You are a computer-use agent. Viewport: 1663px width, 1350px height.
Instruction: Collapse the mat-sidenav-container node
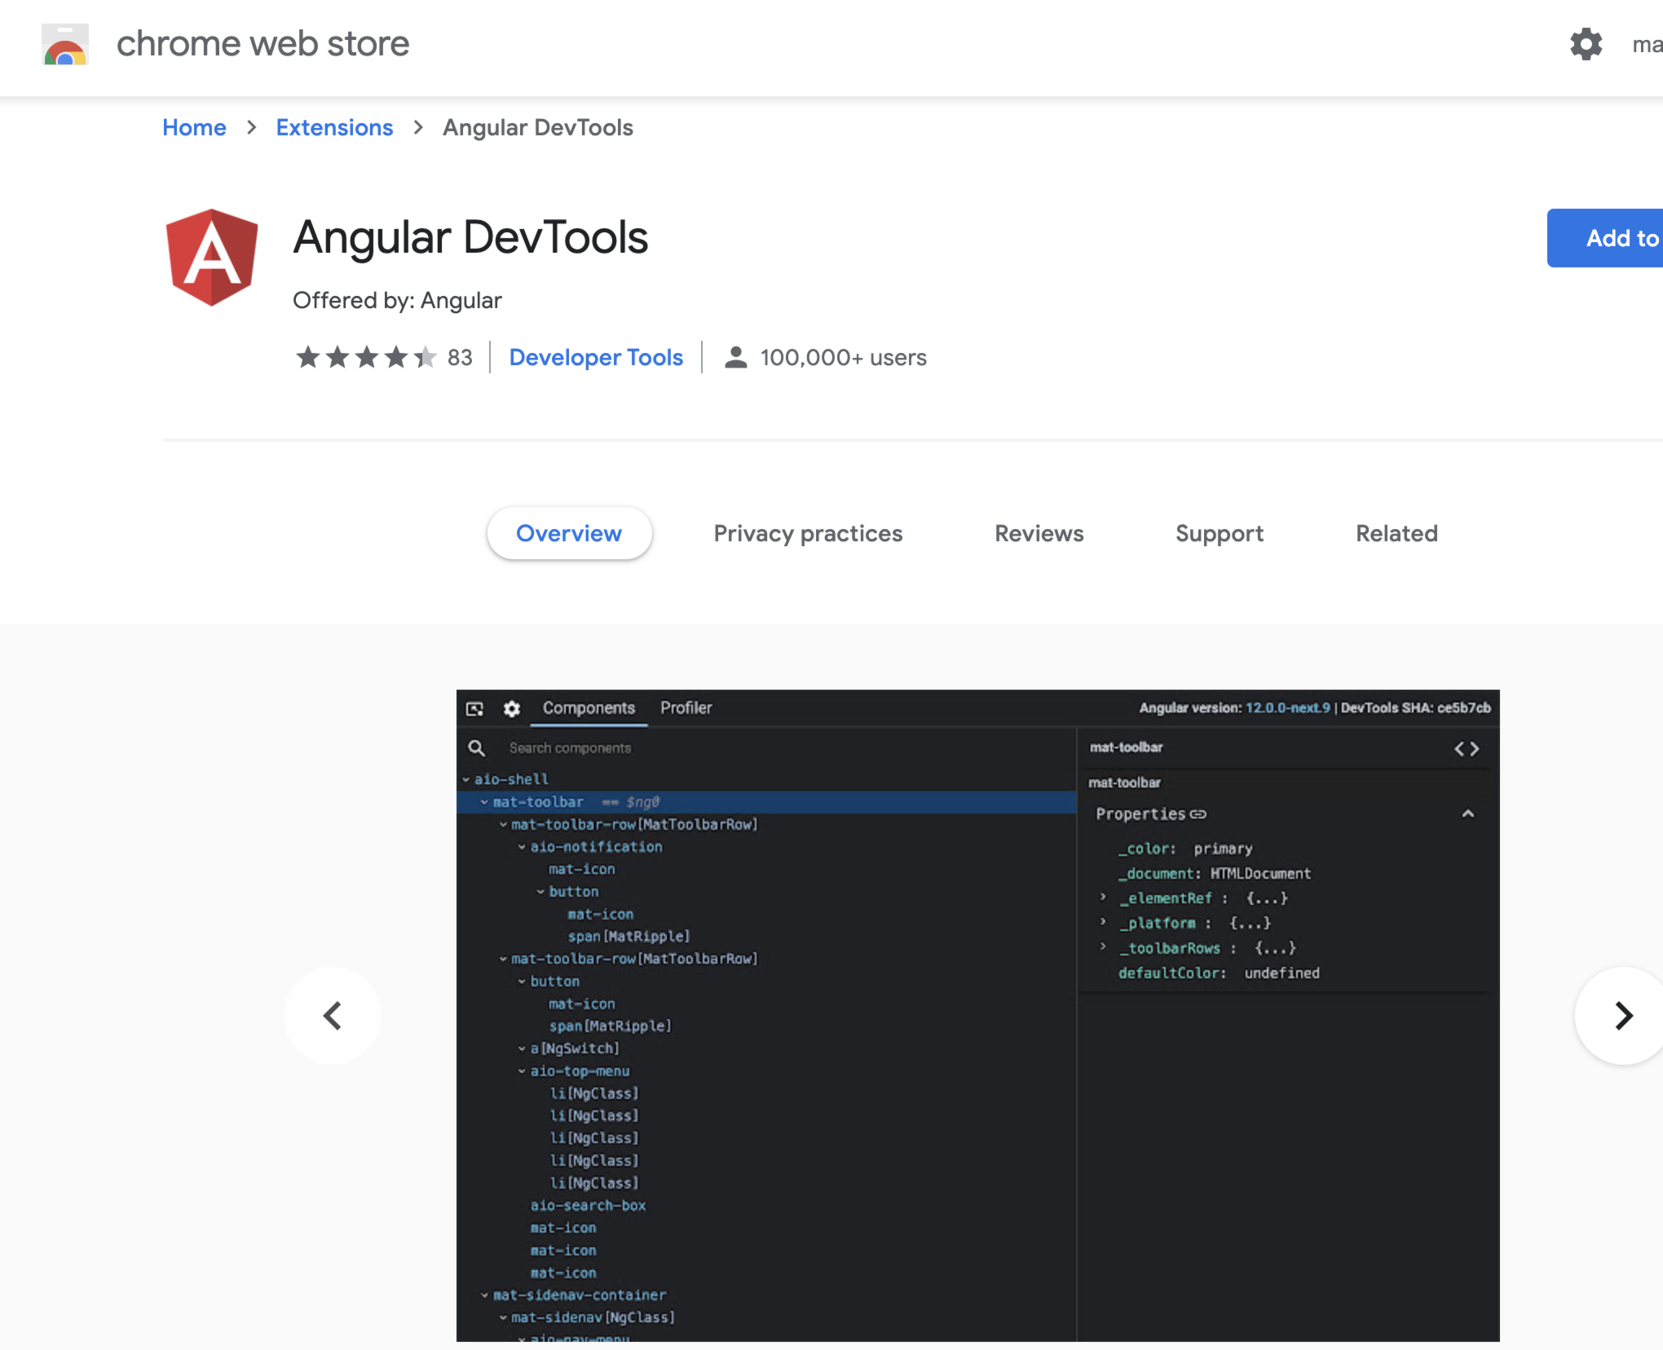(485, 1295)
